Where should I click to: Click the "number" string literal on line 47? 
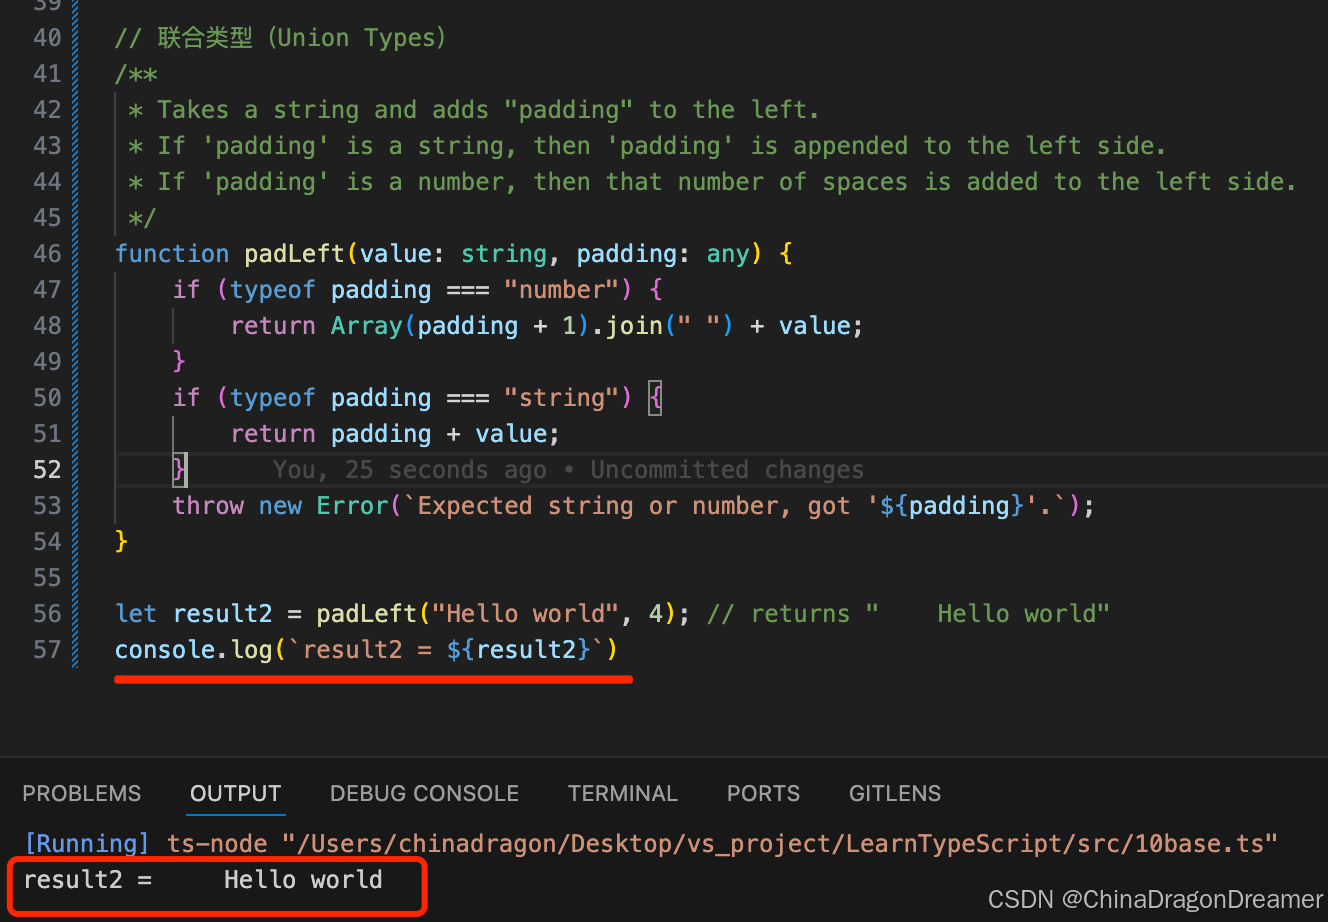click(x=561, y=290)
